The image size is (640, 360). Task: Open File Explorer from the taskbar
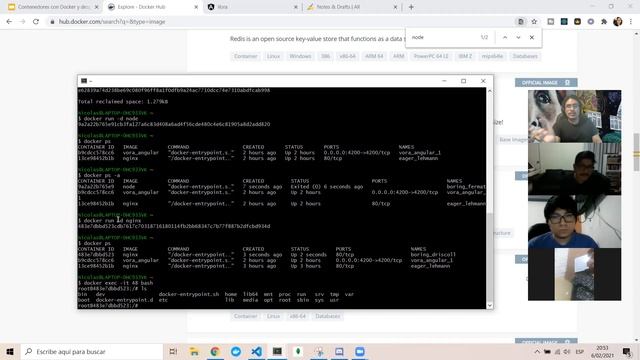(194, 351)
